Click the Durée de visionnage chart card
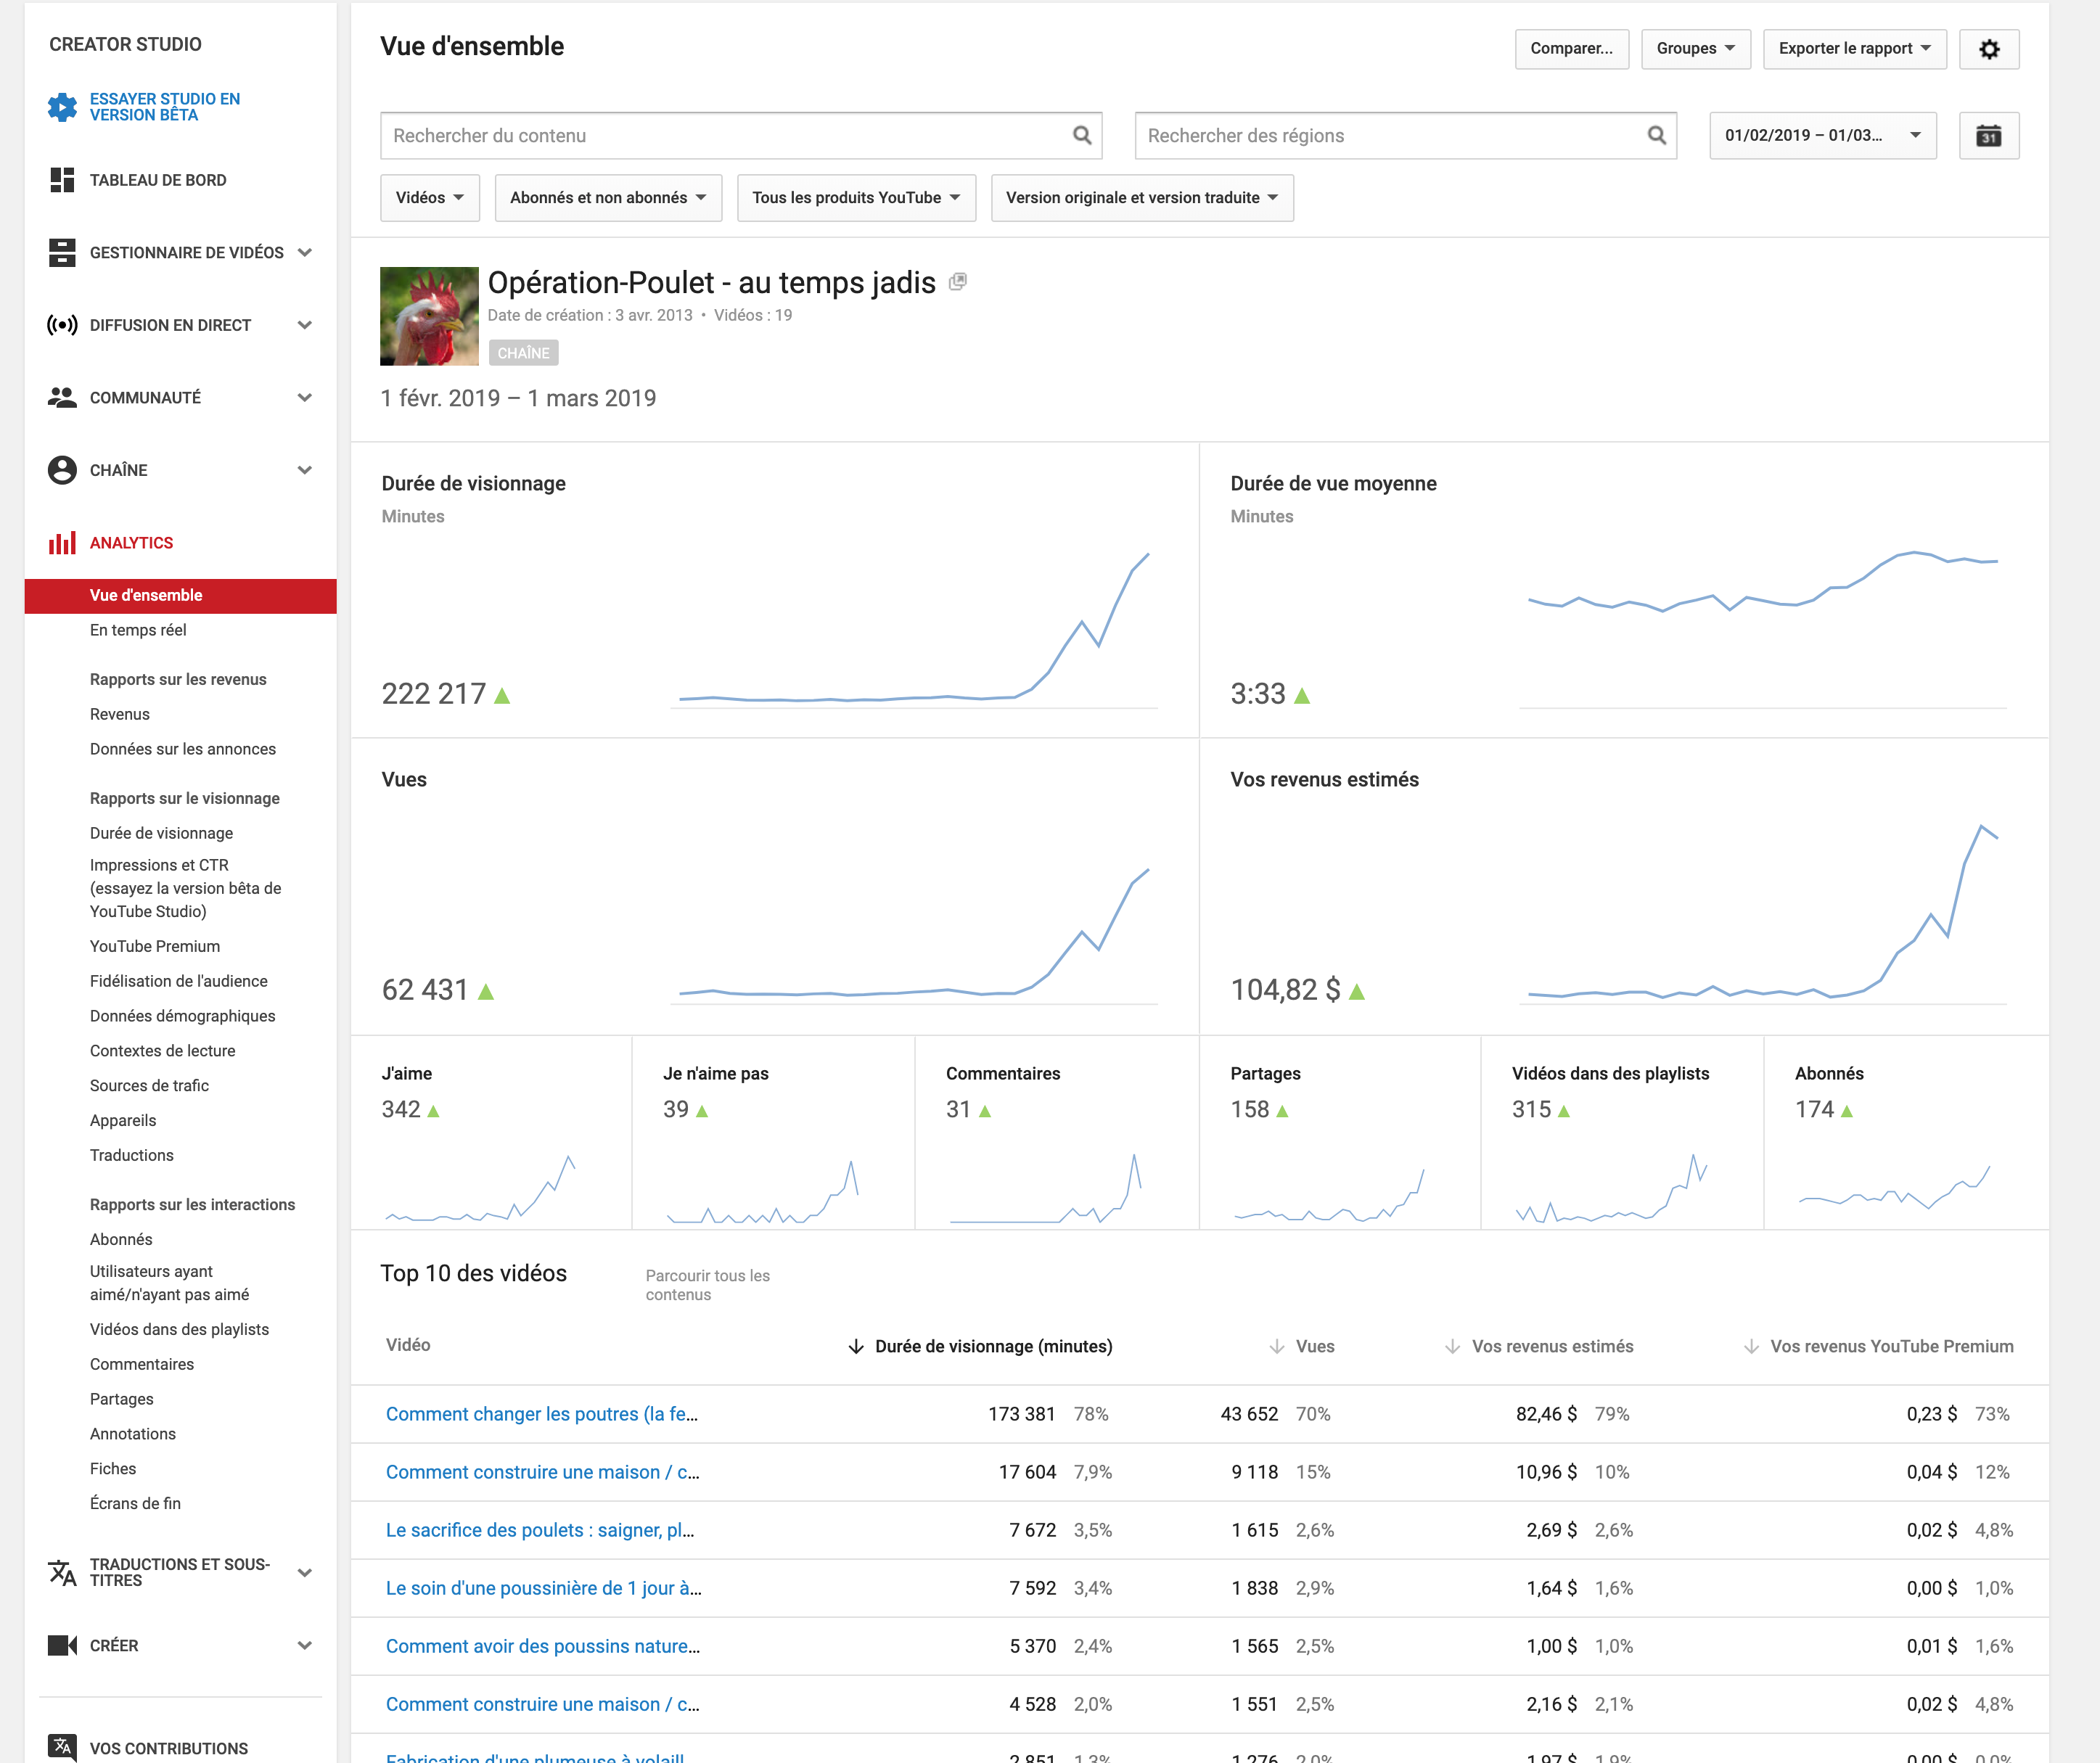Viewport: 2100px width, 1763px height. point(775,590)
